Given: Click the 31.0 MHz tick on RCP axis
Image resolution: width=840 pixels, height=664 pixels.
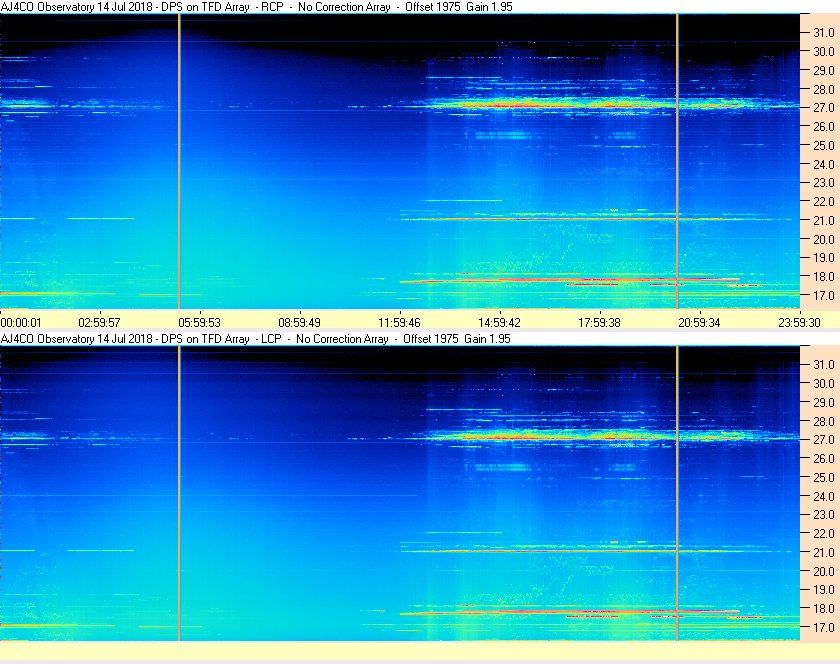Looking at the screenshot, I should pos(823,33).
